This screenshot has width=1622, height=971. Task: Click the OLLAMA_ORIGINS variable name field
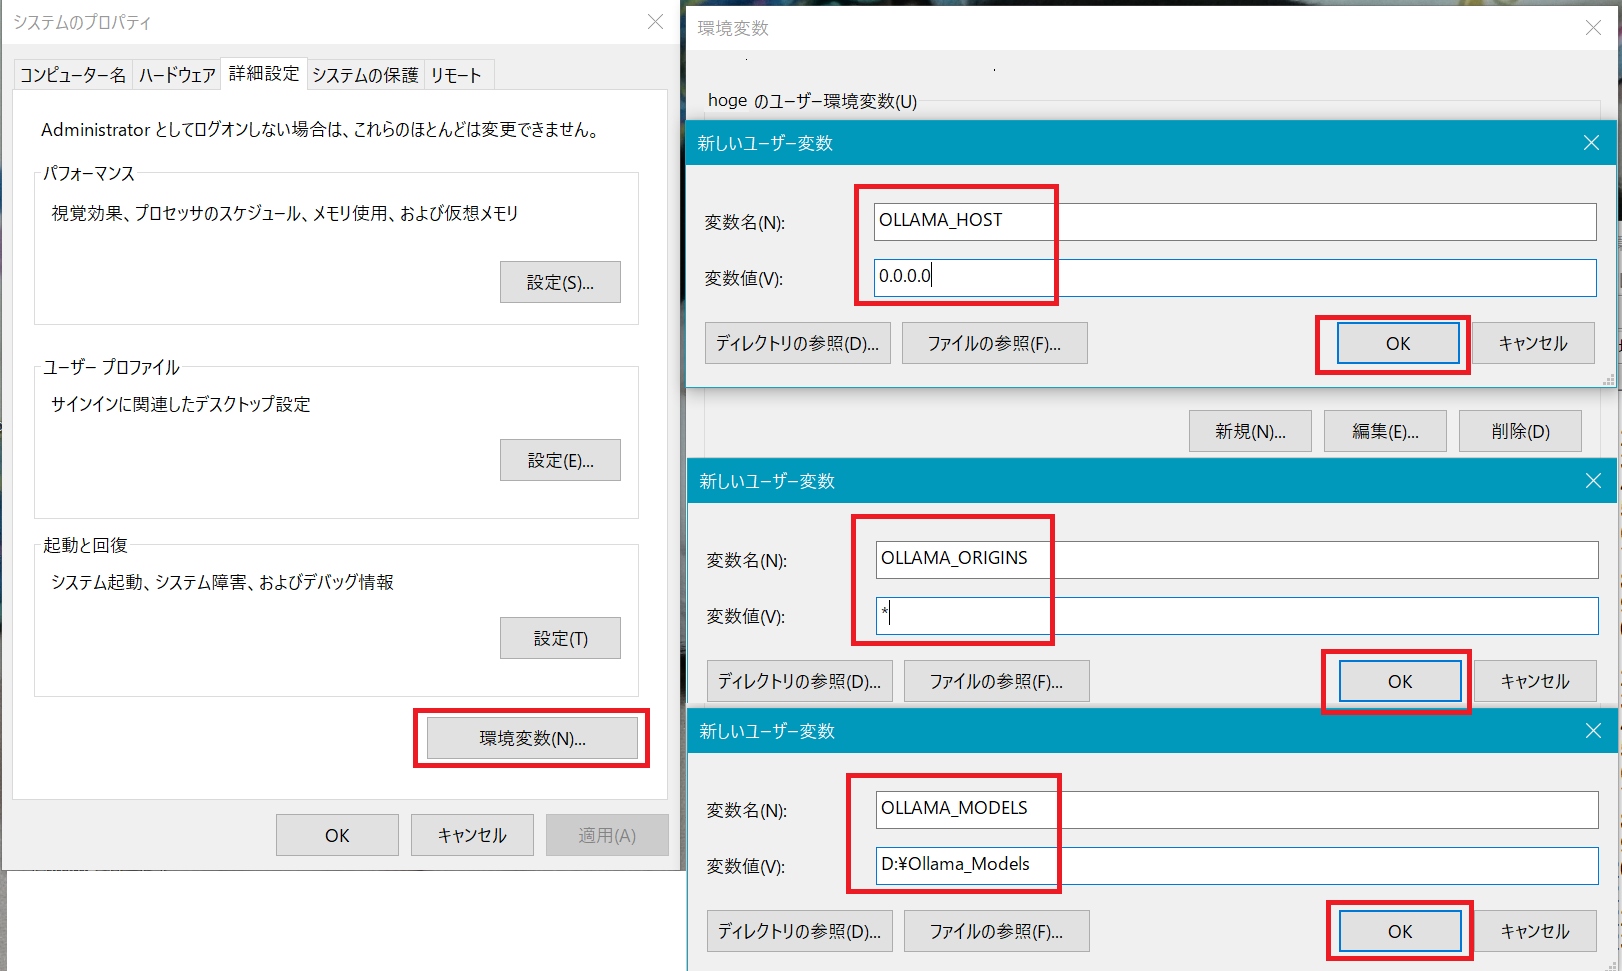click(x=1237, y=559)
